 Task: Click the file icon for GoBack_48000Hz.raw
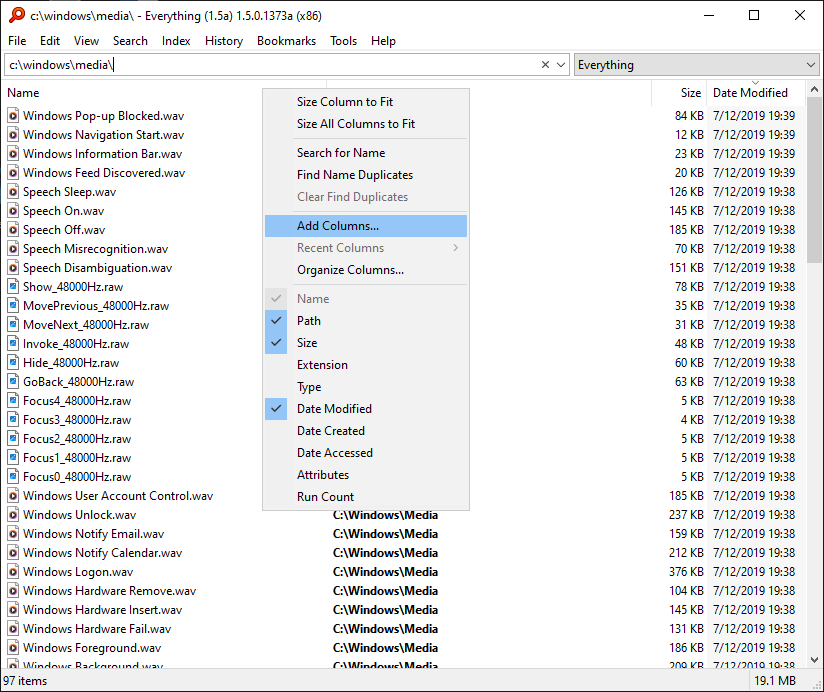13,381
